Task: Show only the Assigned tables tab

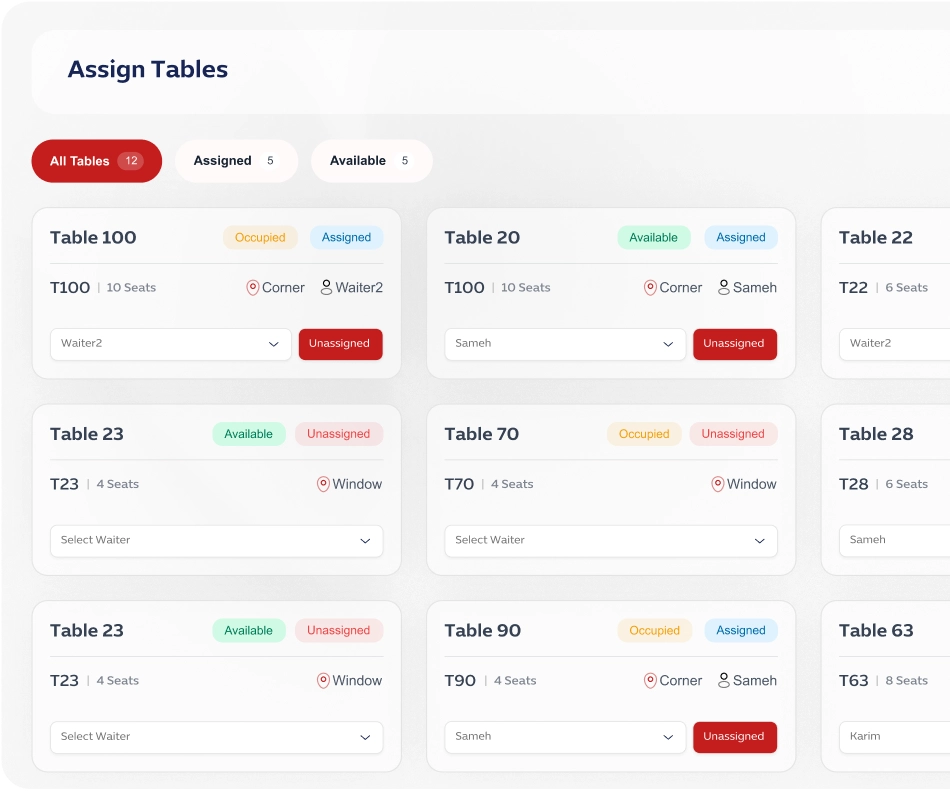Action: click(236, 161)
